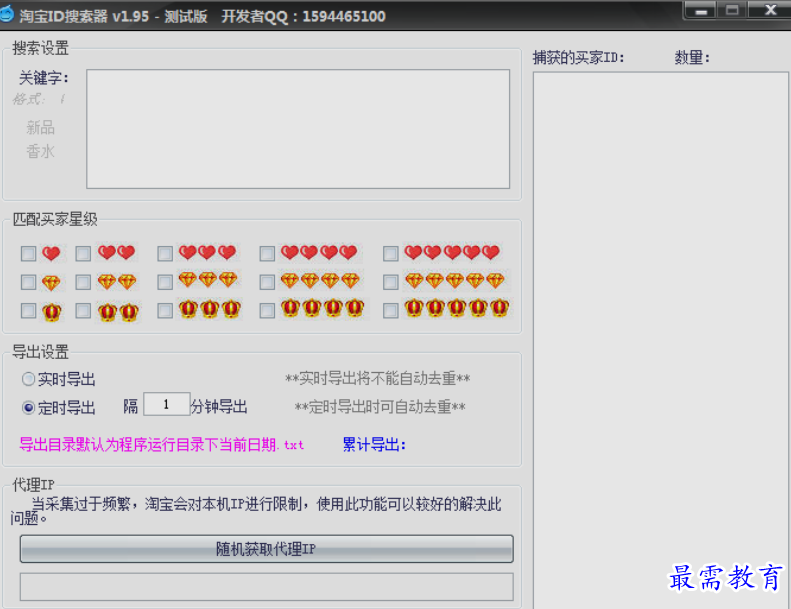Tick the two-hearts buyer level checkbox

coord(83,253)
